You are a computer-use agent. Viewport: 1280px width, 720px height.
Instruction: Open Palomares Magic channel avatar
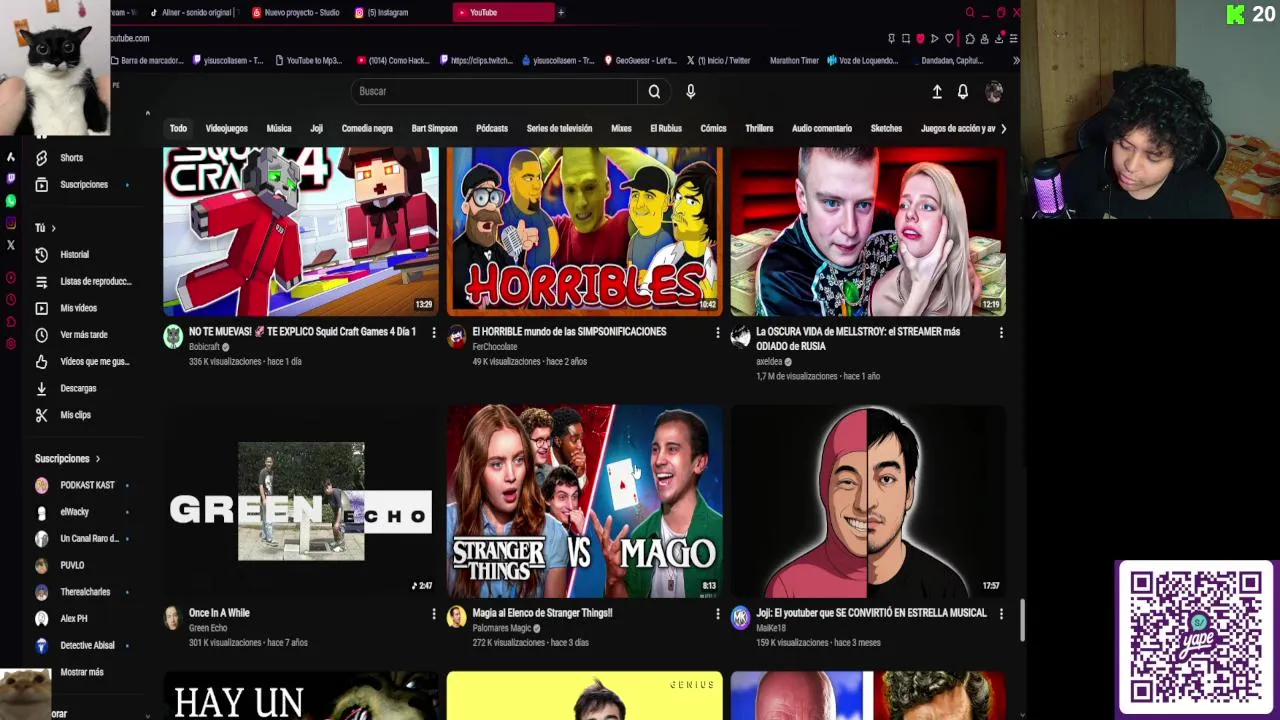[457, 617]
